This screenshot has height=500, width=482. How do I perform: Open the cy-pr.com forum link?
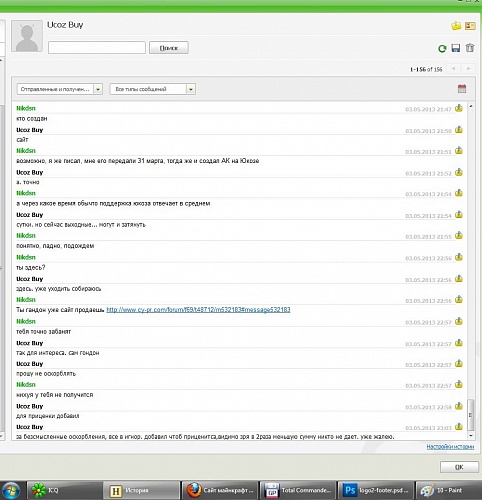(198, 310)
